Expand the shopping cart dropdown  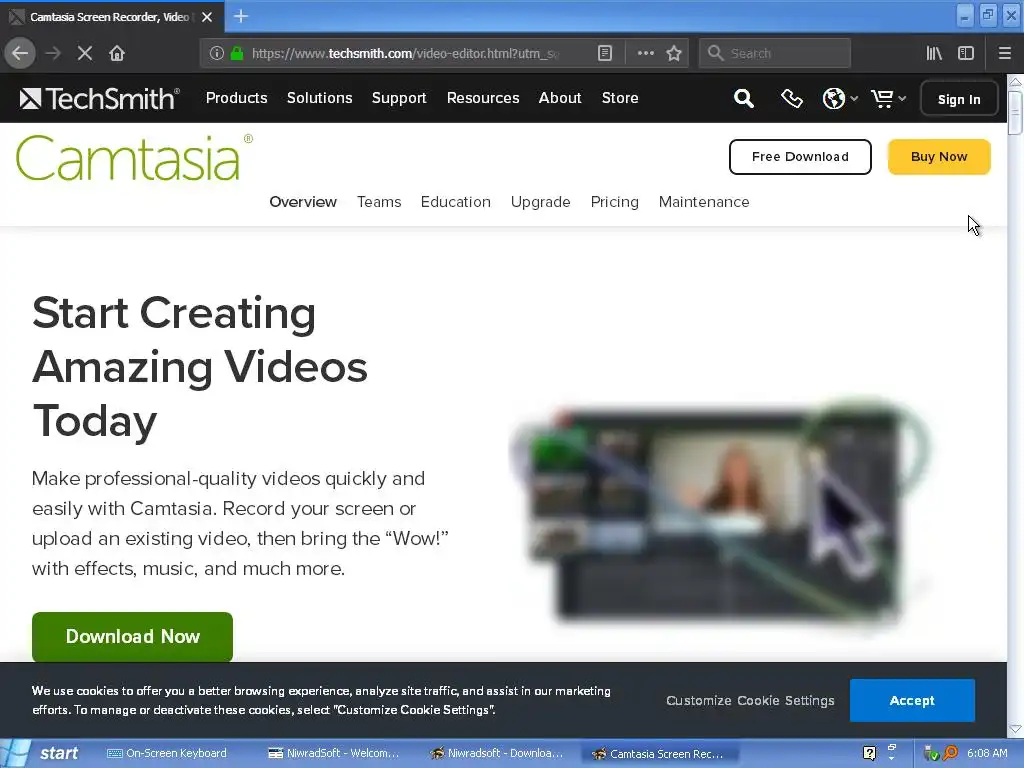[888, 99]
